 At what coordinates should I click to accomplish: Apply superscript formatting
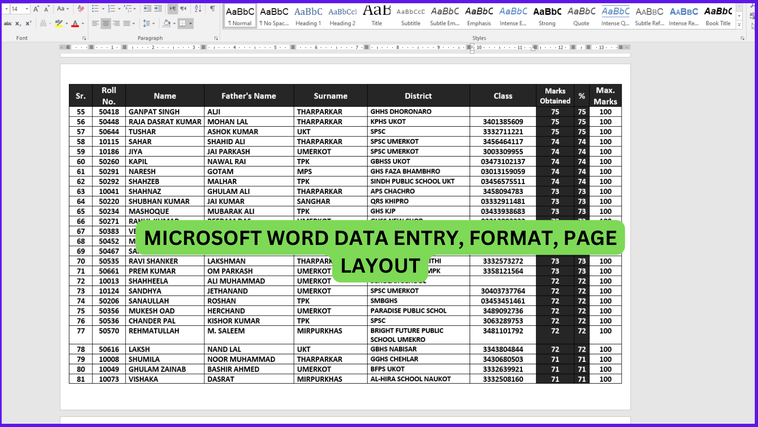(x=28, y=23)
